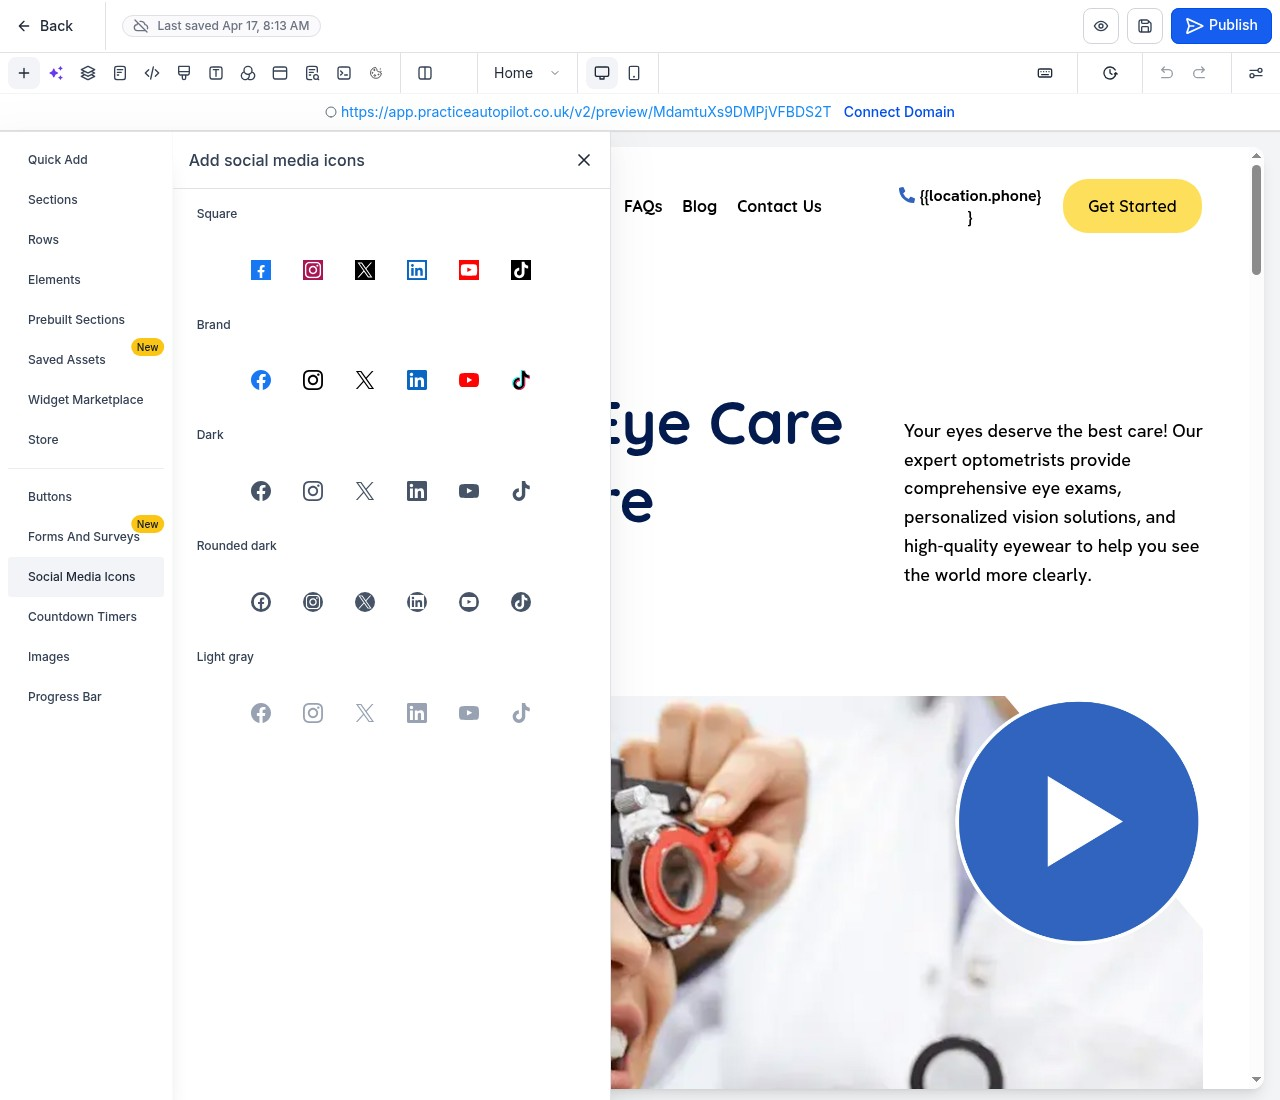This screenshot has height=1100, width=1280.
Task: Click the Publish button
Action: (1221, 26)
